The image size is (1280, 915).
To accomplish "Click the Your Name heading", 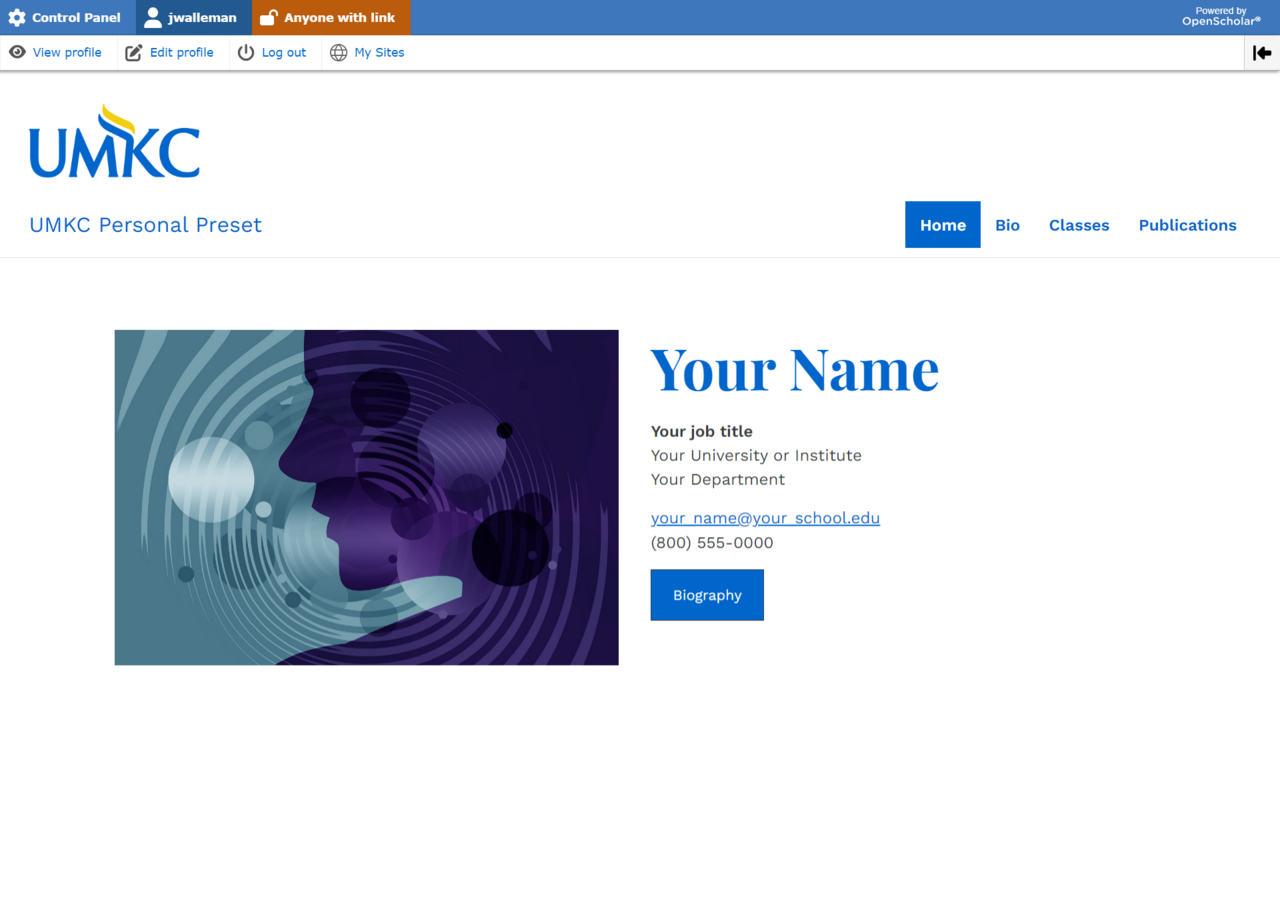I will (x=794, y=369).
